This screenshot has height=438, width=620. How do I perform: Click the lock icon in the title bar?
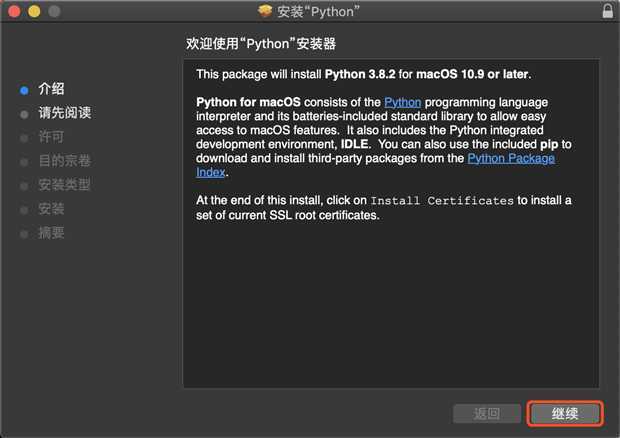coord(608,11)
